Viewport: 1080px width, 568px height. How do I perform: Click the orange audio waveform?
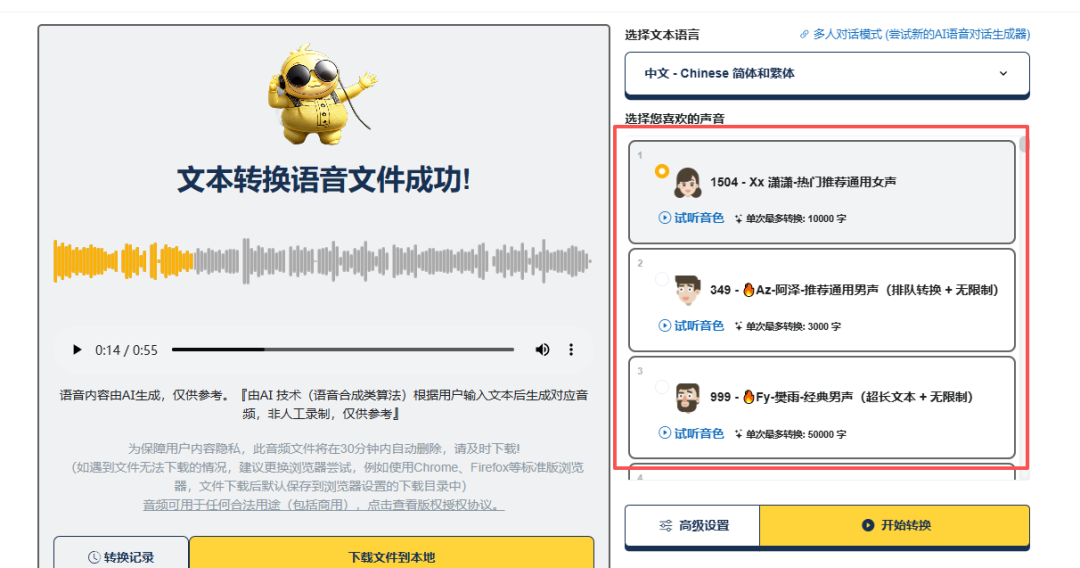[x=124, y=262]
